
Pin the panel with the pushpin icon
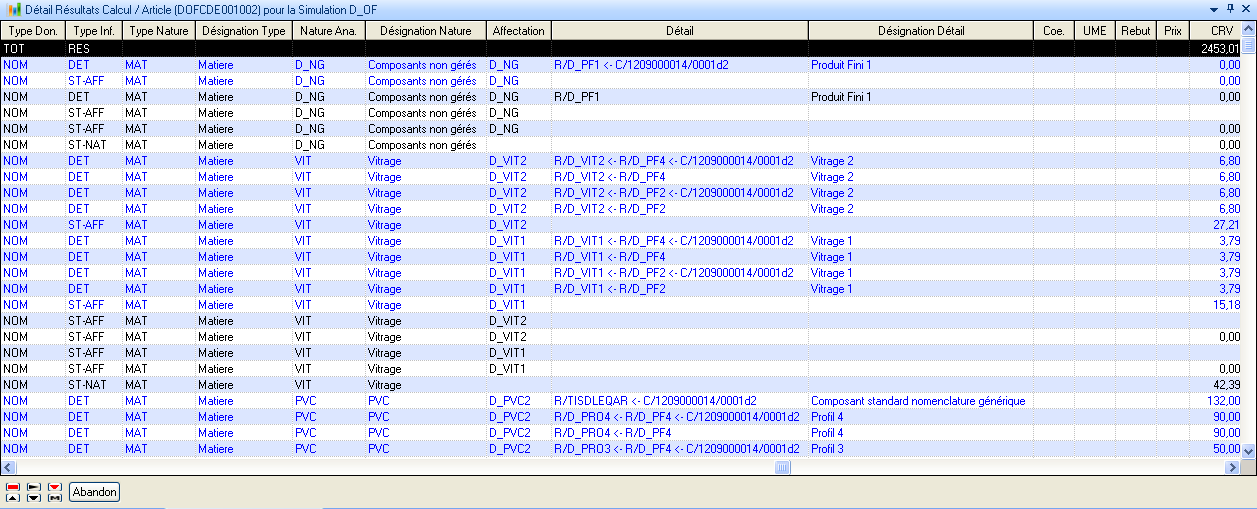(x=1230, y=8)
